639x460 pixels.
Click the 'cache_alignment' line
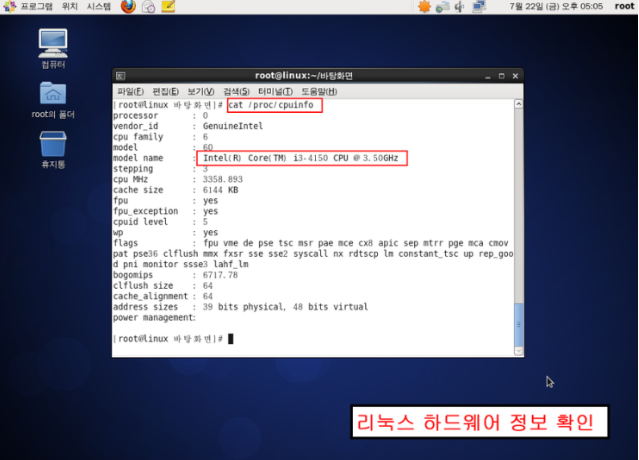click(x=163, y=296)
